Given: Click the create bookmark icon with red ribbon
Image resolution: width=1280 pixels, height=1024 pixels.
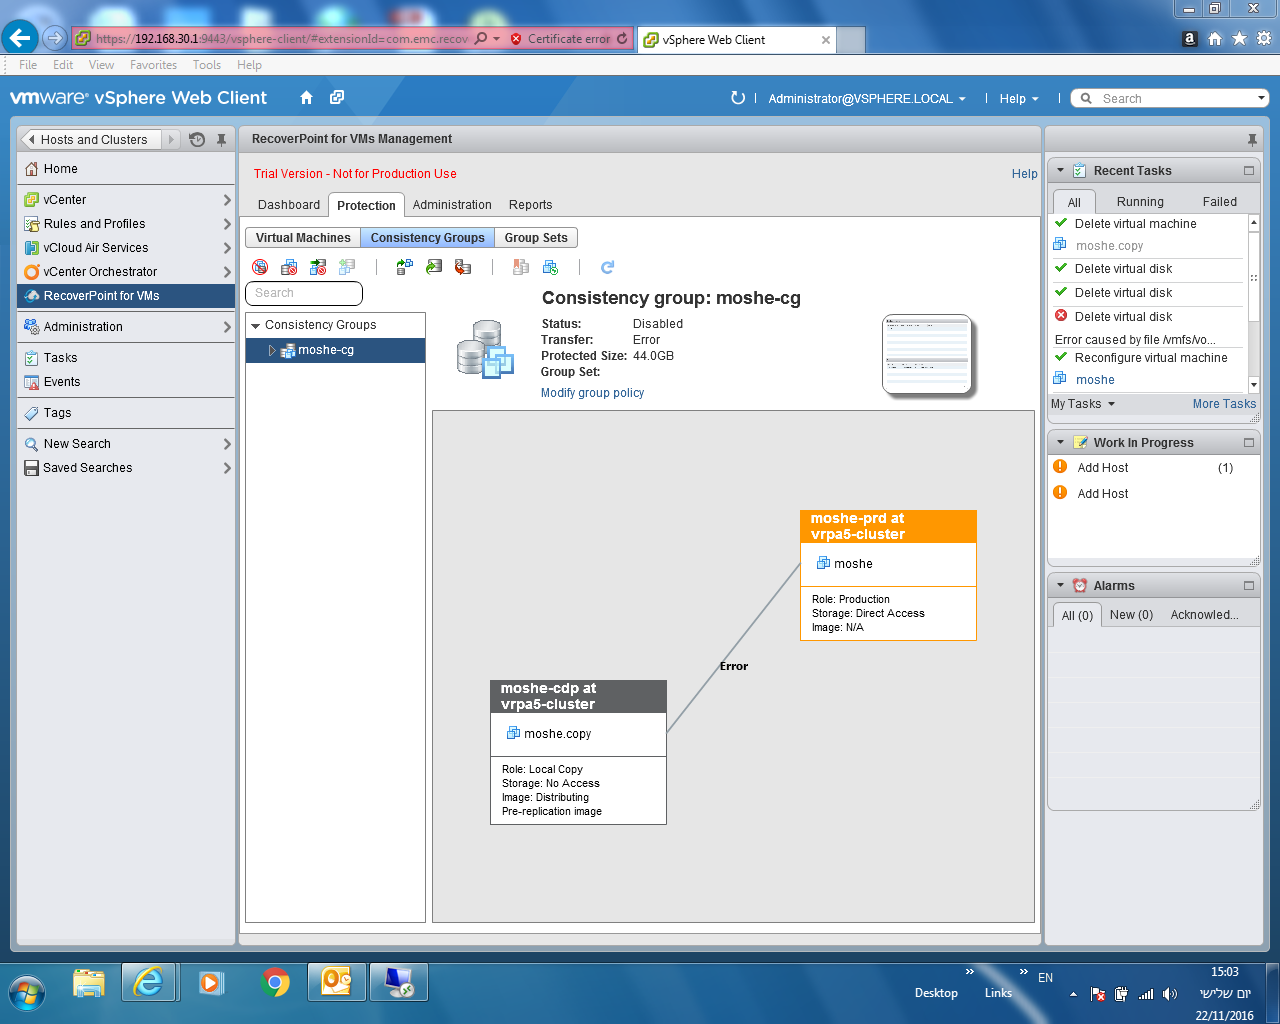Looking at the screenshot, I should (520, 267).
